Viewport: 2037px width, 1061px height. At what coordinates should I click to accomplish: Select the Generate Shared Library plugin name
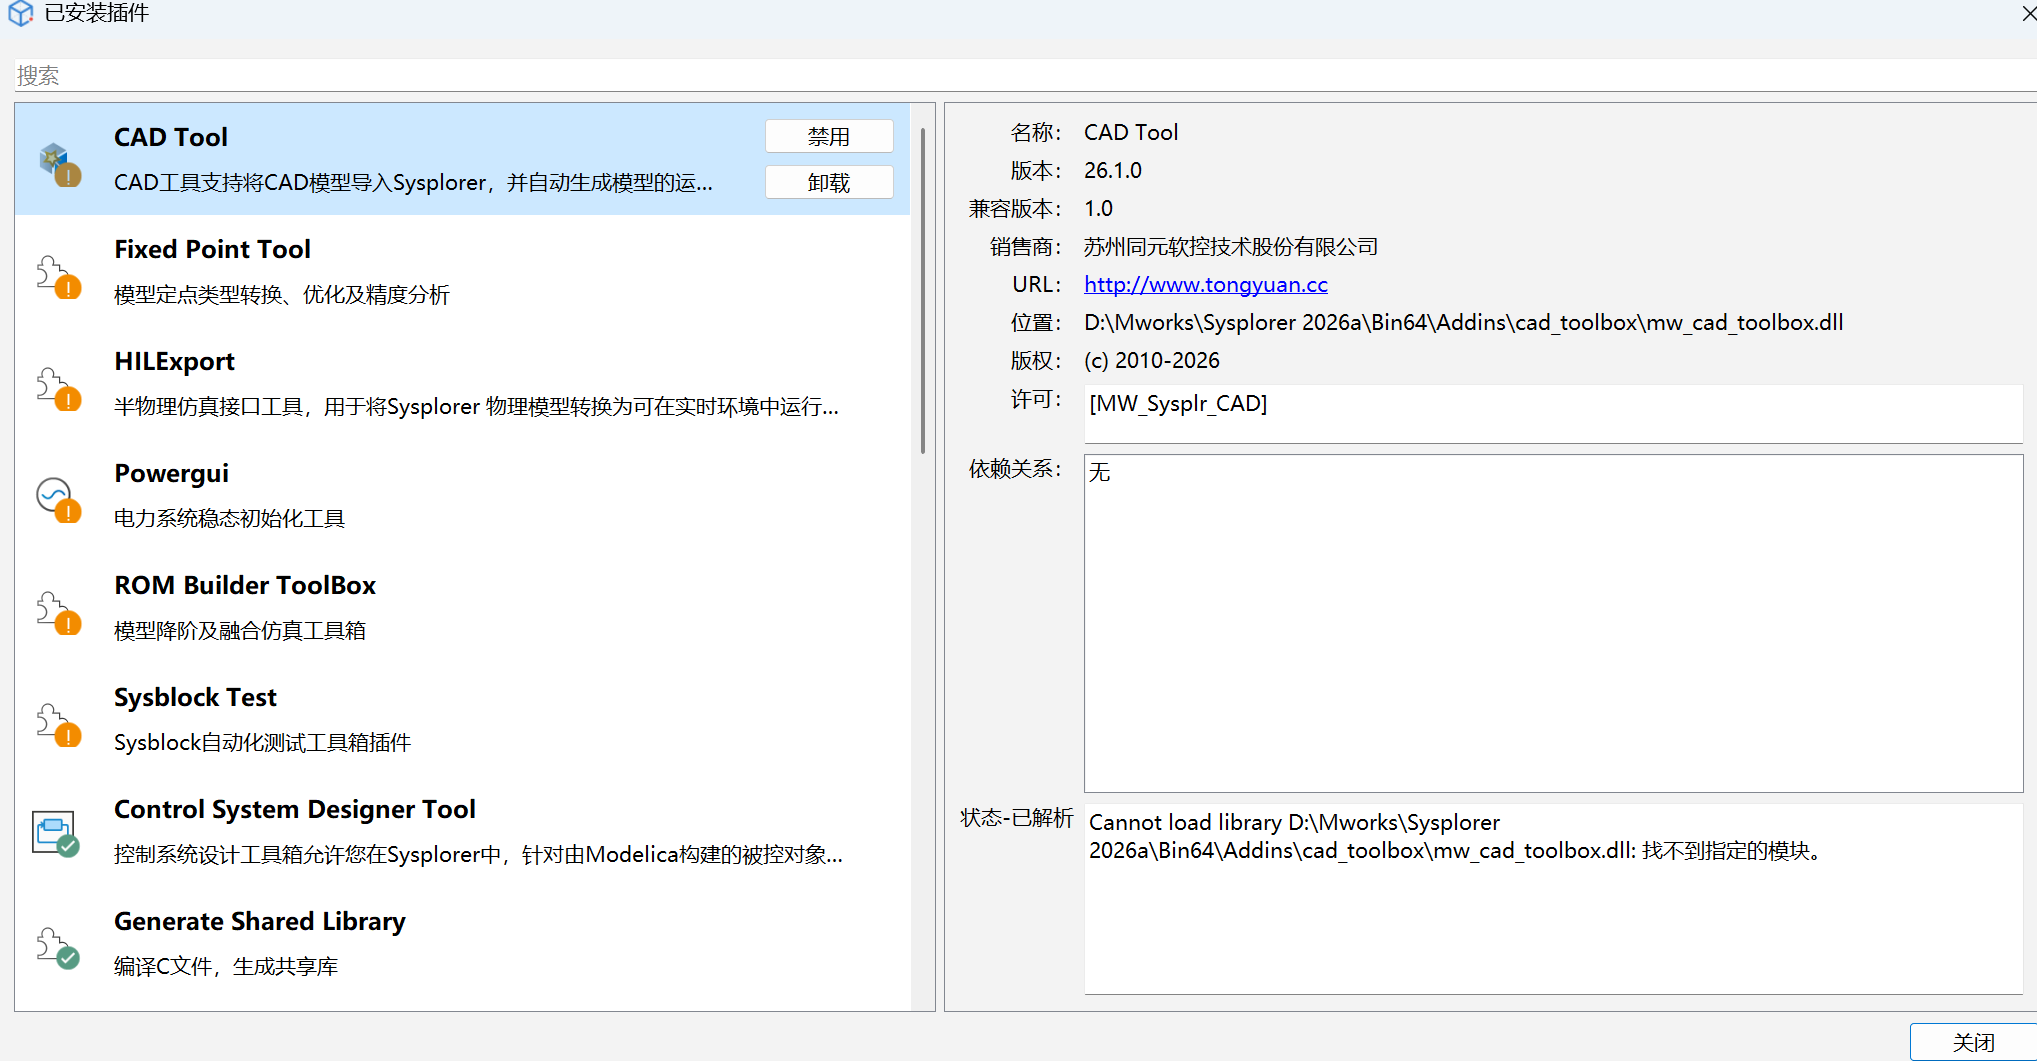260,921
